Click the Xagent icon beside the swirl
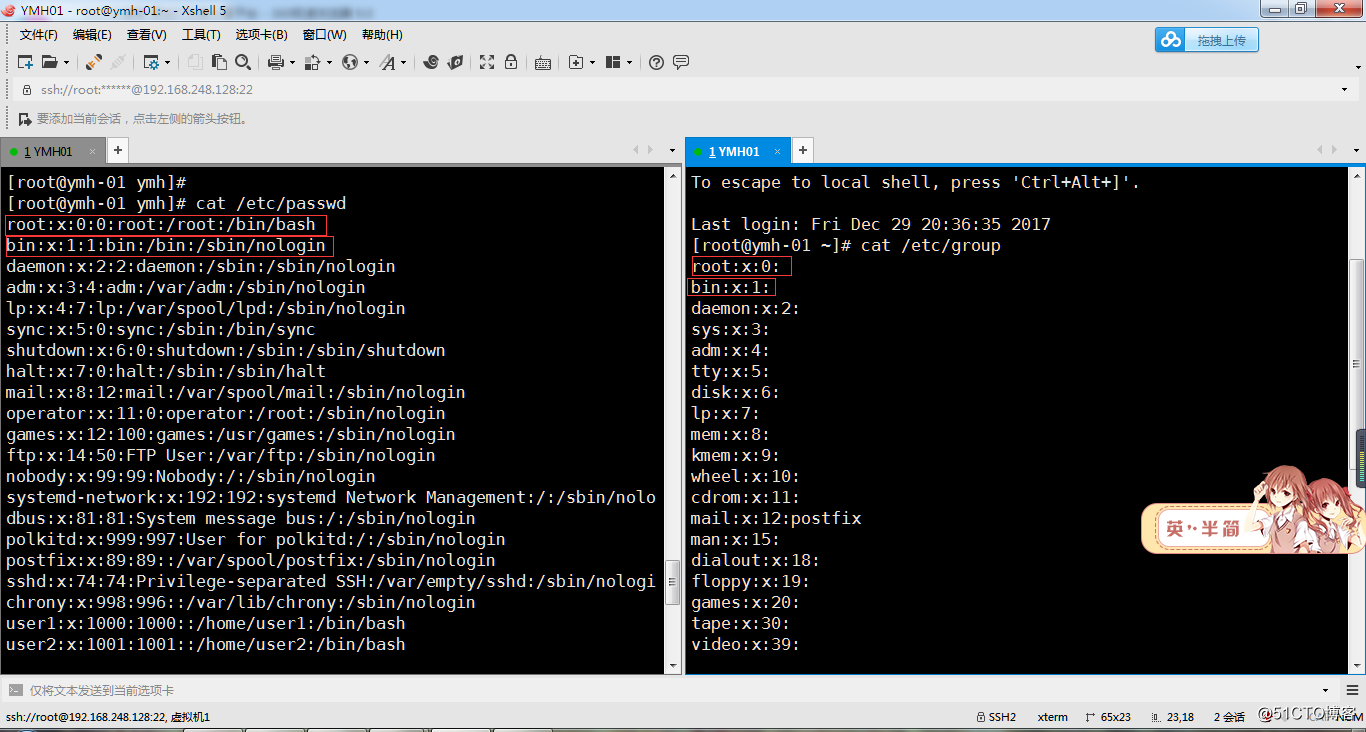1366x732 pixels. (455, 62)
